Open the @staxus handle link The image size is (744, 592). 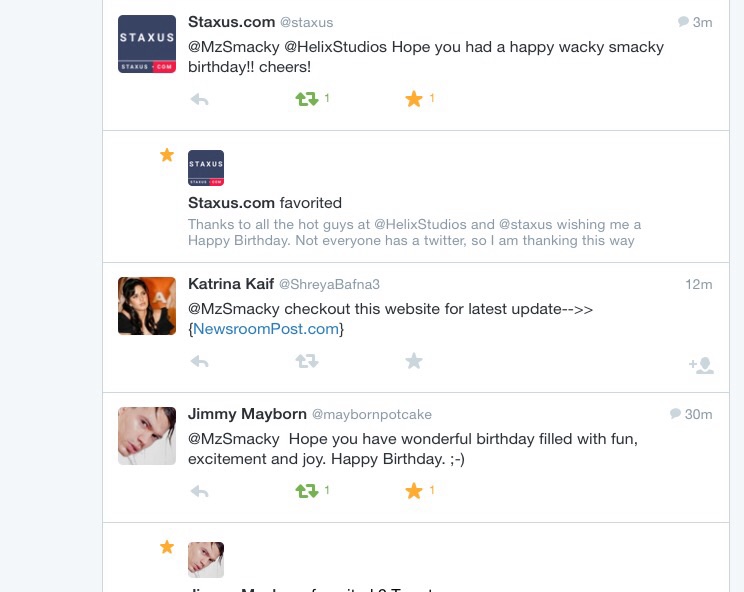pos(307,22)
